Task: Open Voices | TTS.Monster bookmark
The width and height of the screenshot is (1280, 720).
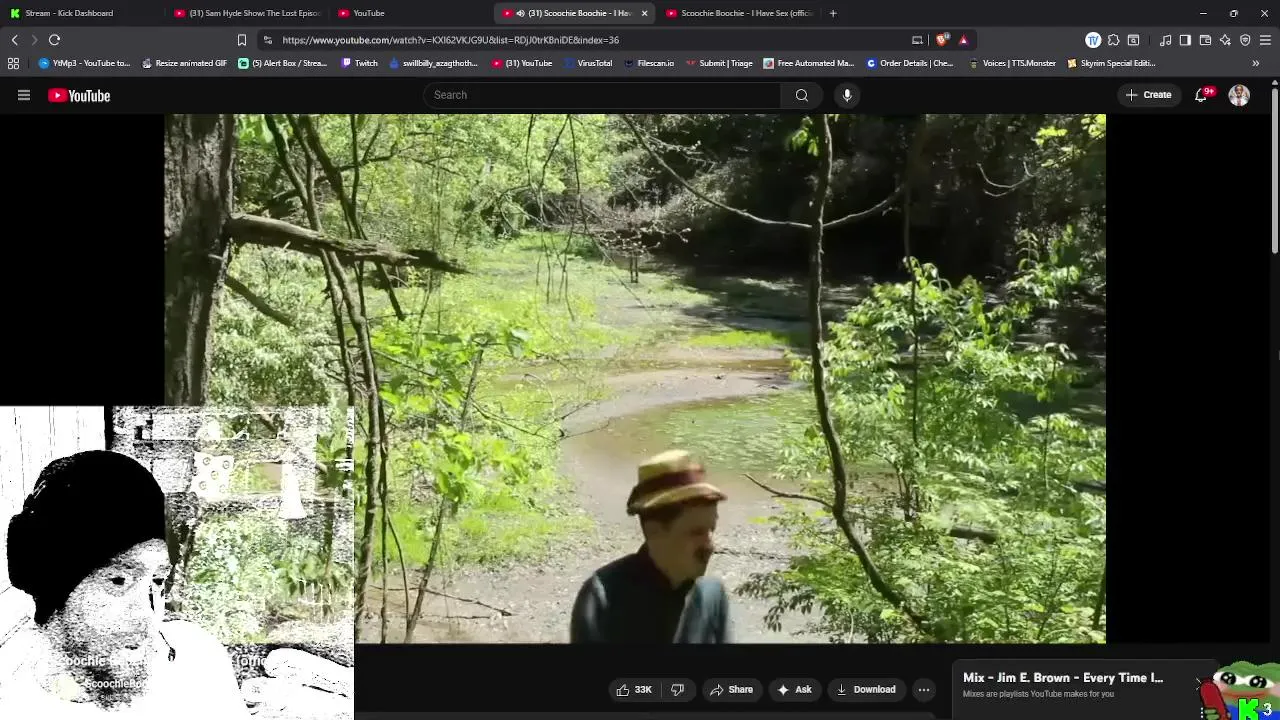Action: pos(1012,63)
